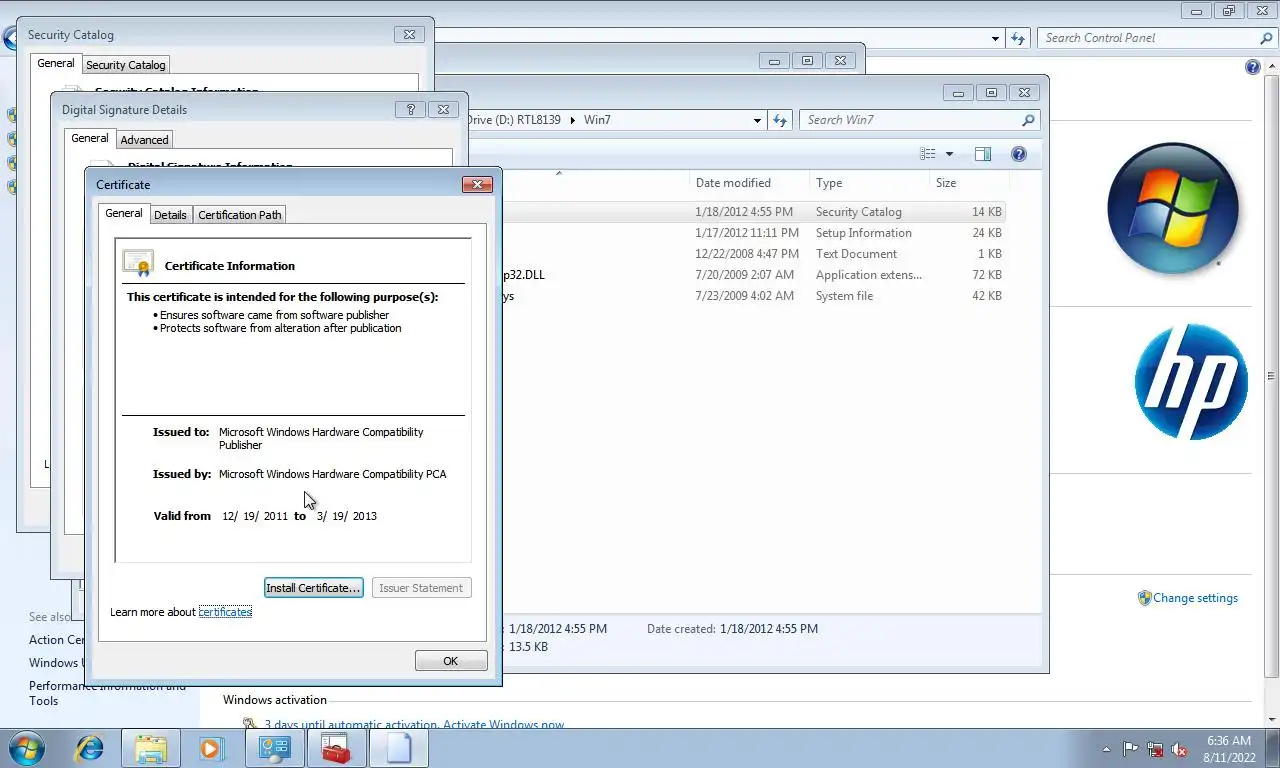Viewport: 1280px width, 768px height.
Task: Expand the RTL8139 breadcrumb arrow before Win7
Action: tap(574, 120)
